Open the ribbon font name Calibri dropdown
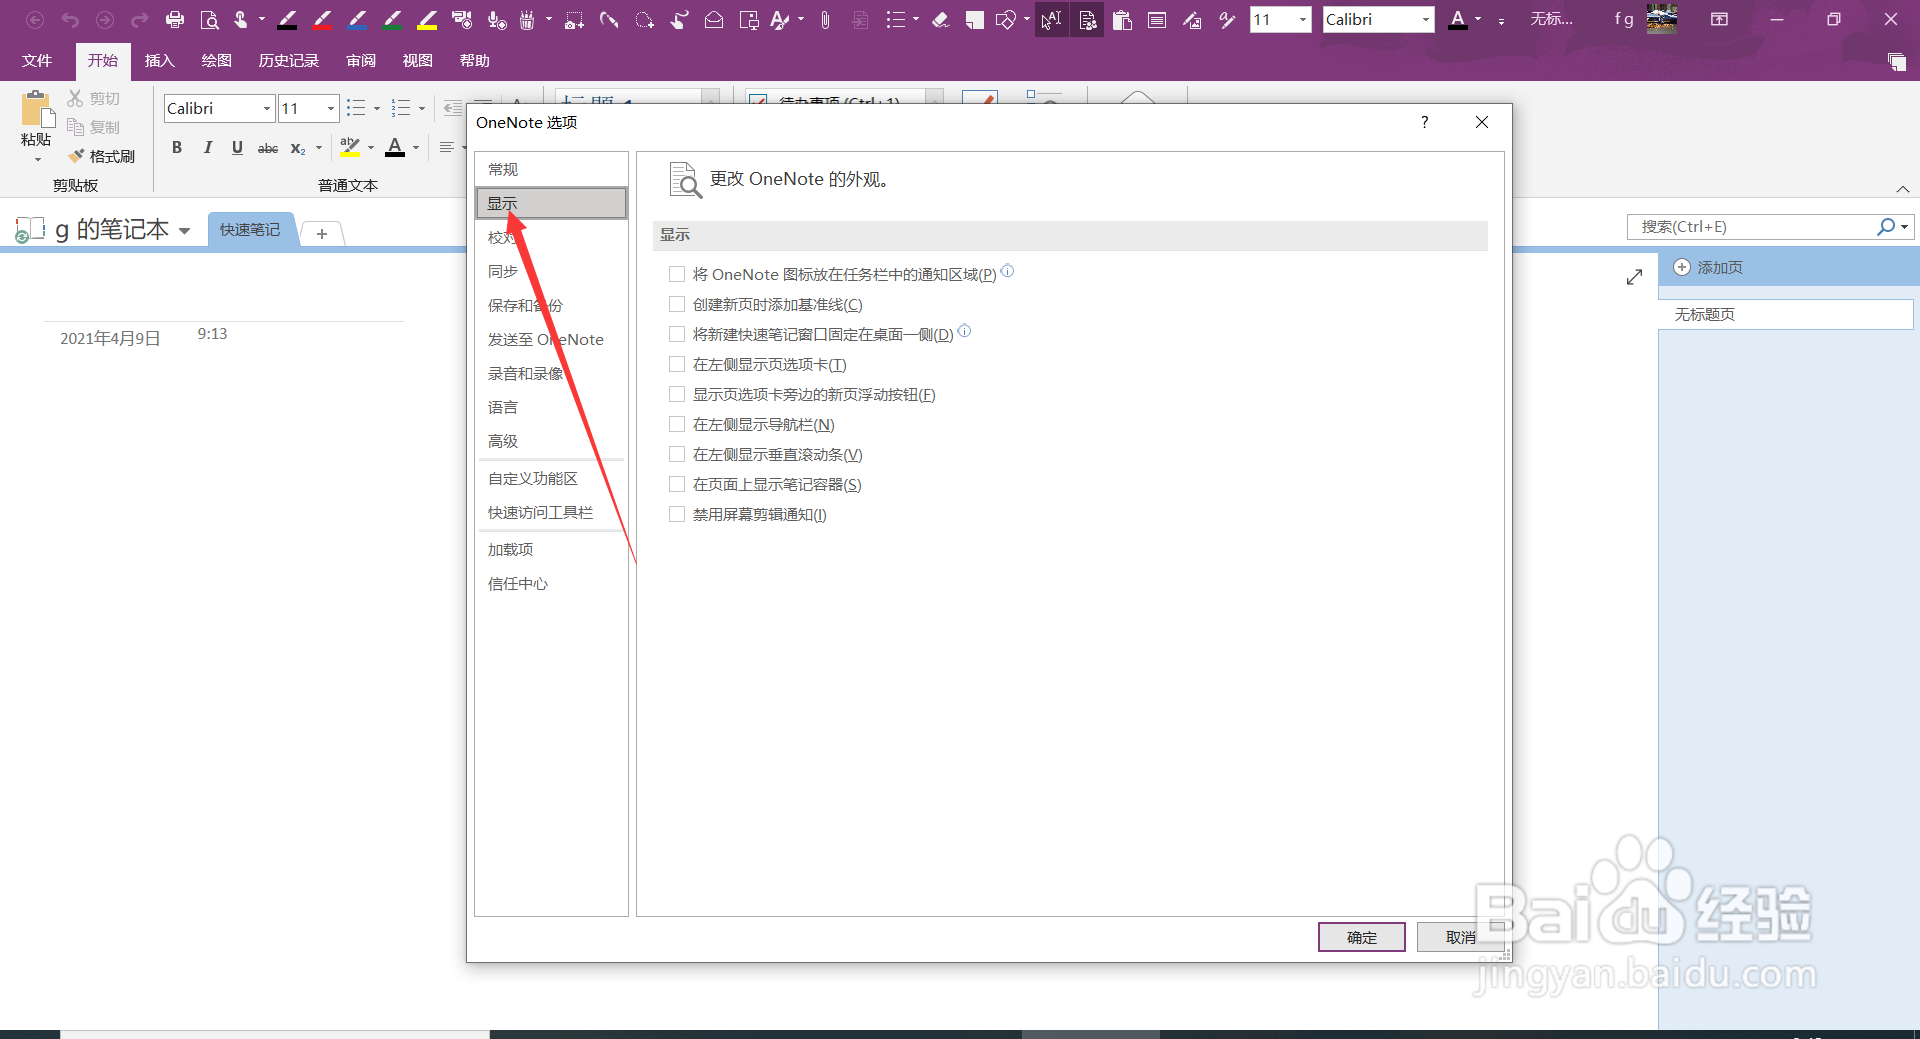 click(267, 108)
